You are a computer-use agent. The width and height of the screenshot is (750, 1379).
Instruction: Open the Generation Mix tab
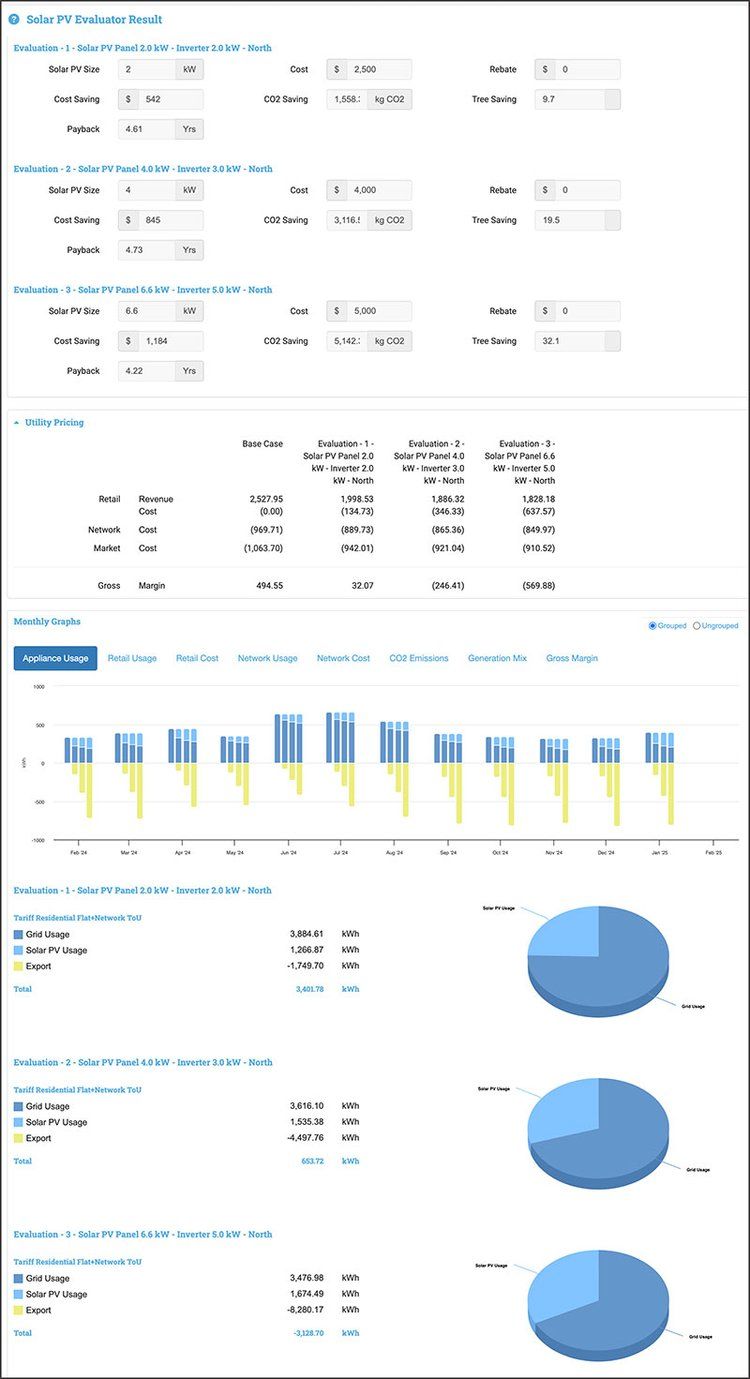coord(497,658)
